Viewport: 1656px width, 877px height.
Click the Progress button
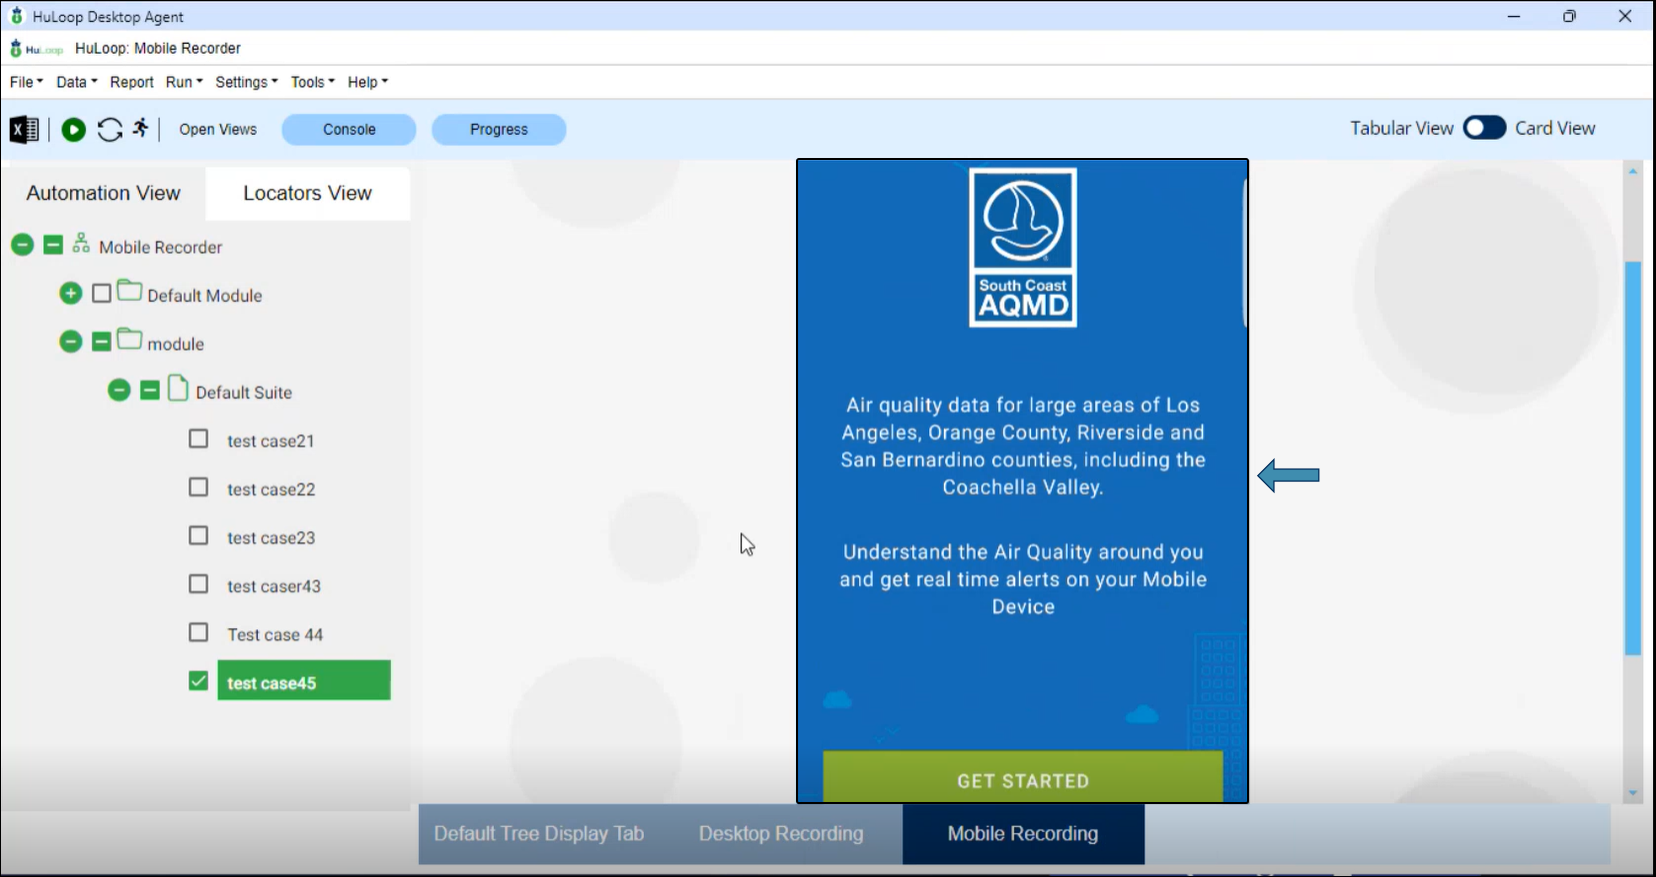tap(499, 129)
